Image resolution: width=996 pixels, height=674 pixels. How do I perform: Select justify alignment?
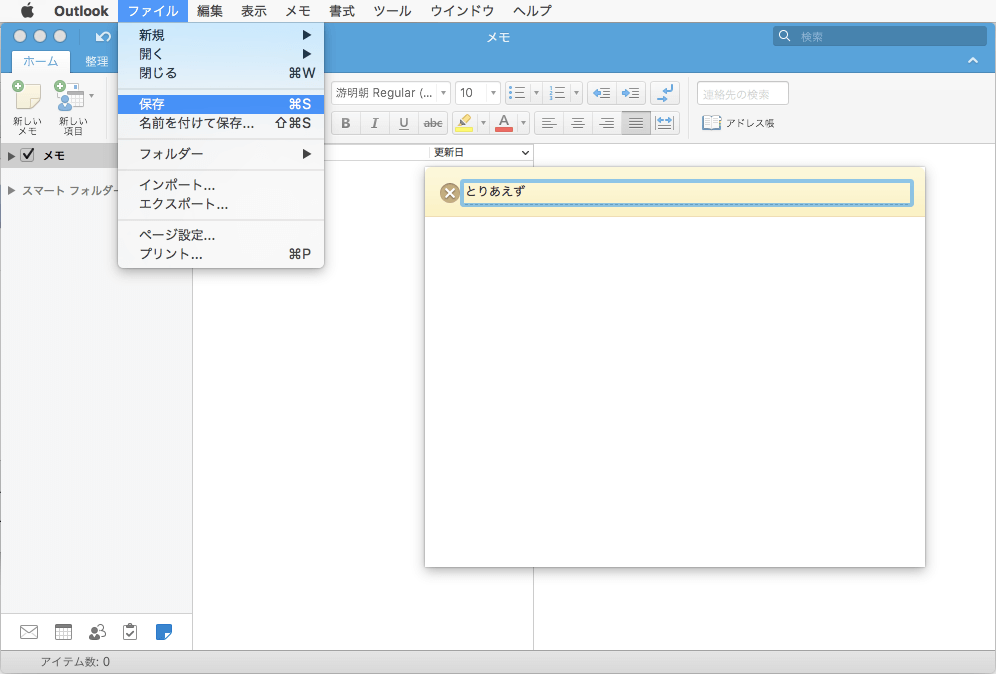coord(636,123)
